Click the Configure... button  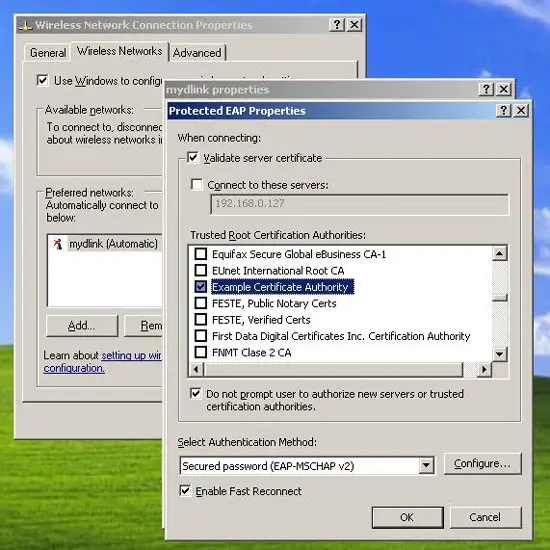tap(483, 464)
